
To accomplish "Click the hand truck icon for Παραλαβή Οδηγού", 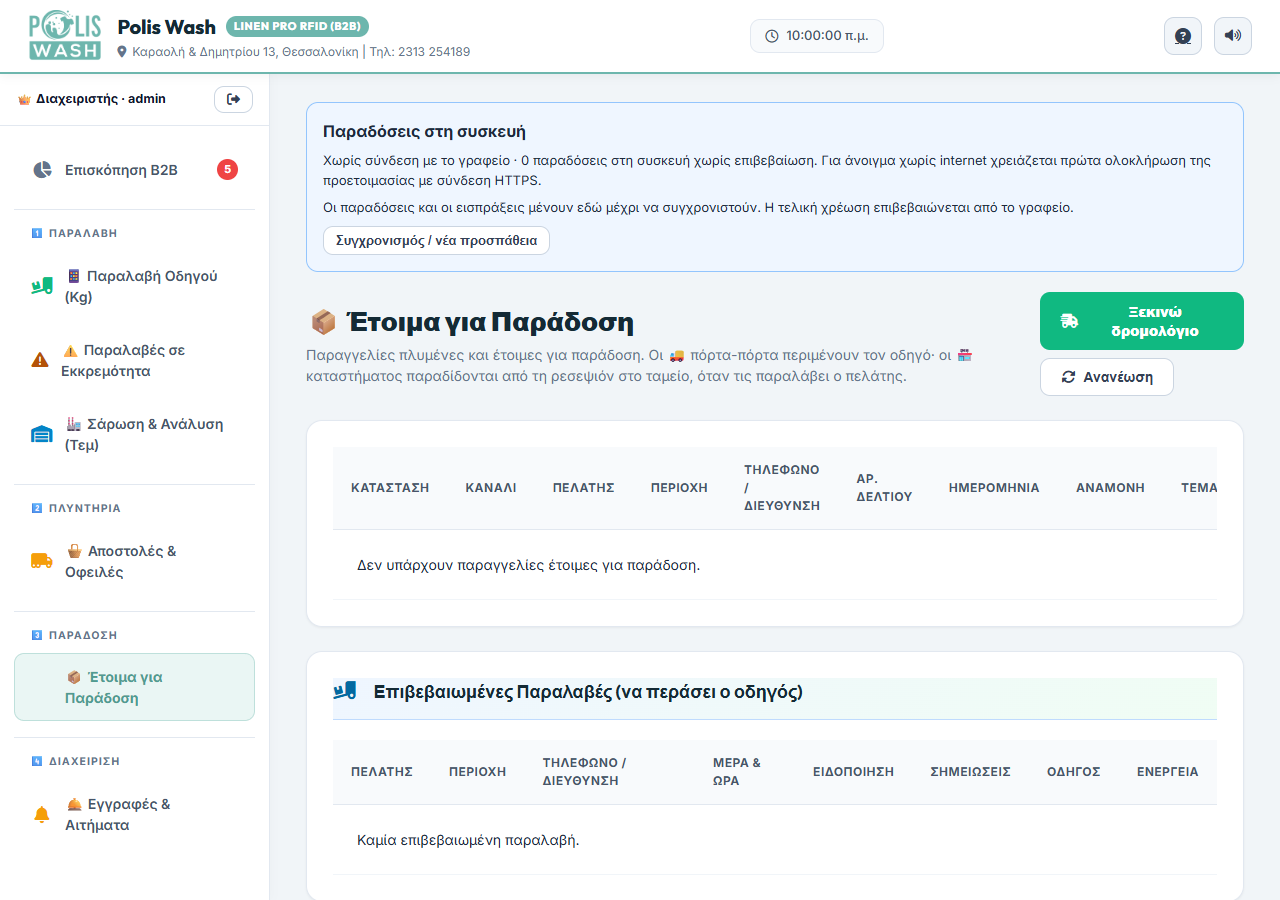I will (41, 287).
